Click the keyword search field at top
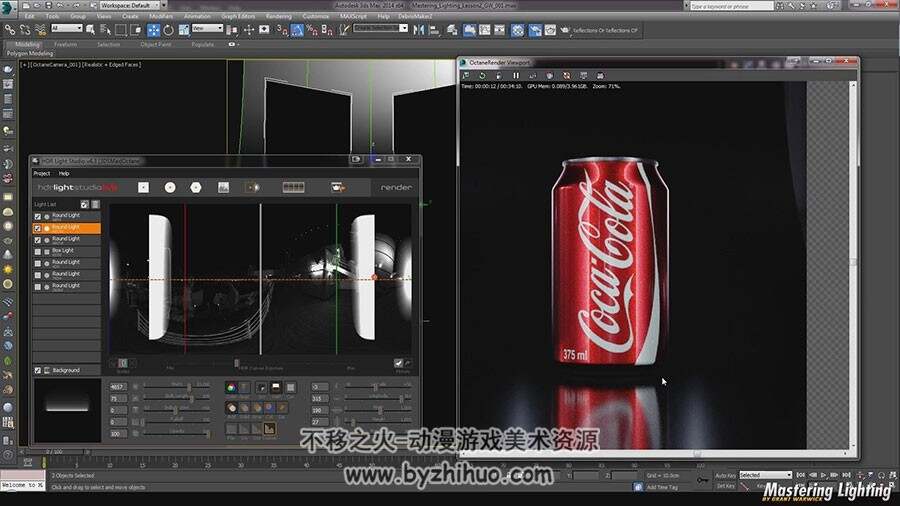900x506 pixels. 732,6
